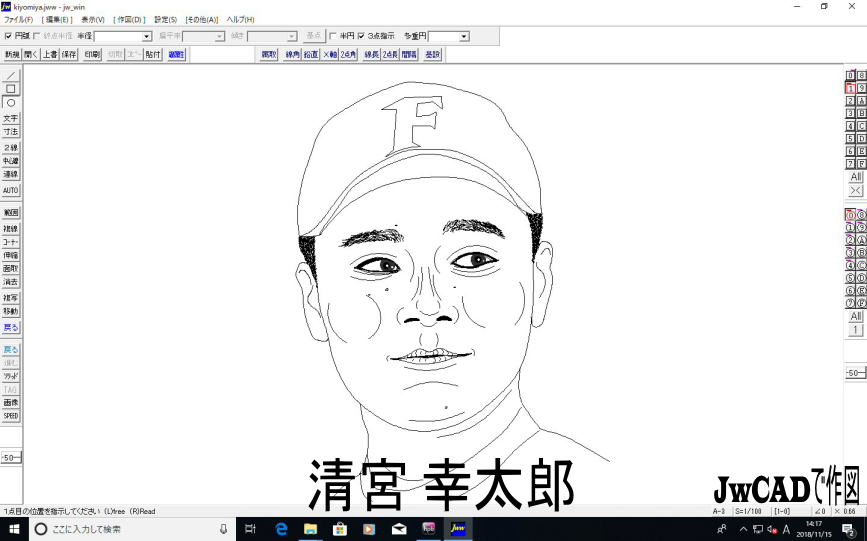Open the ソリッド solid fill tool
Viewport: 867px width, 541px height.
(11, 376)
